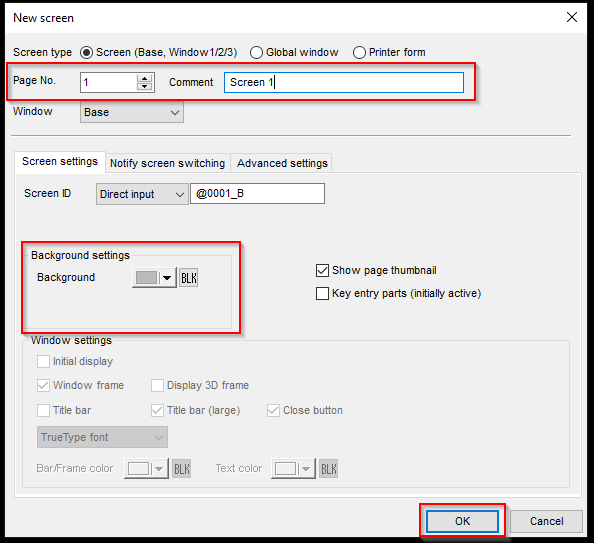
Task: Toggle the Close button checkbox
Action: [273, 410]
